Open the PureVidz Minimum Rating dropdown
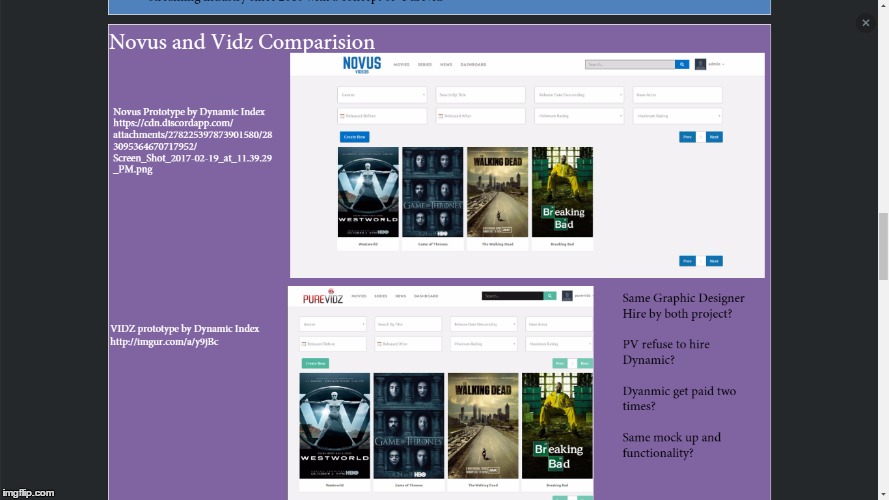Viewport: 889px width, 500px height. tap(484, 344)
